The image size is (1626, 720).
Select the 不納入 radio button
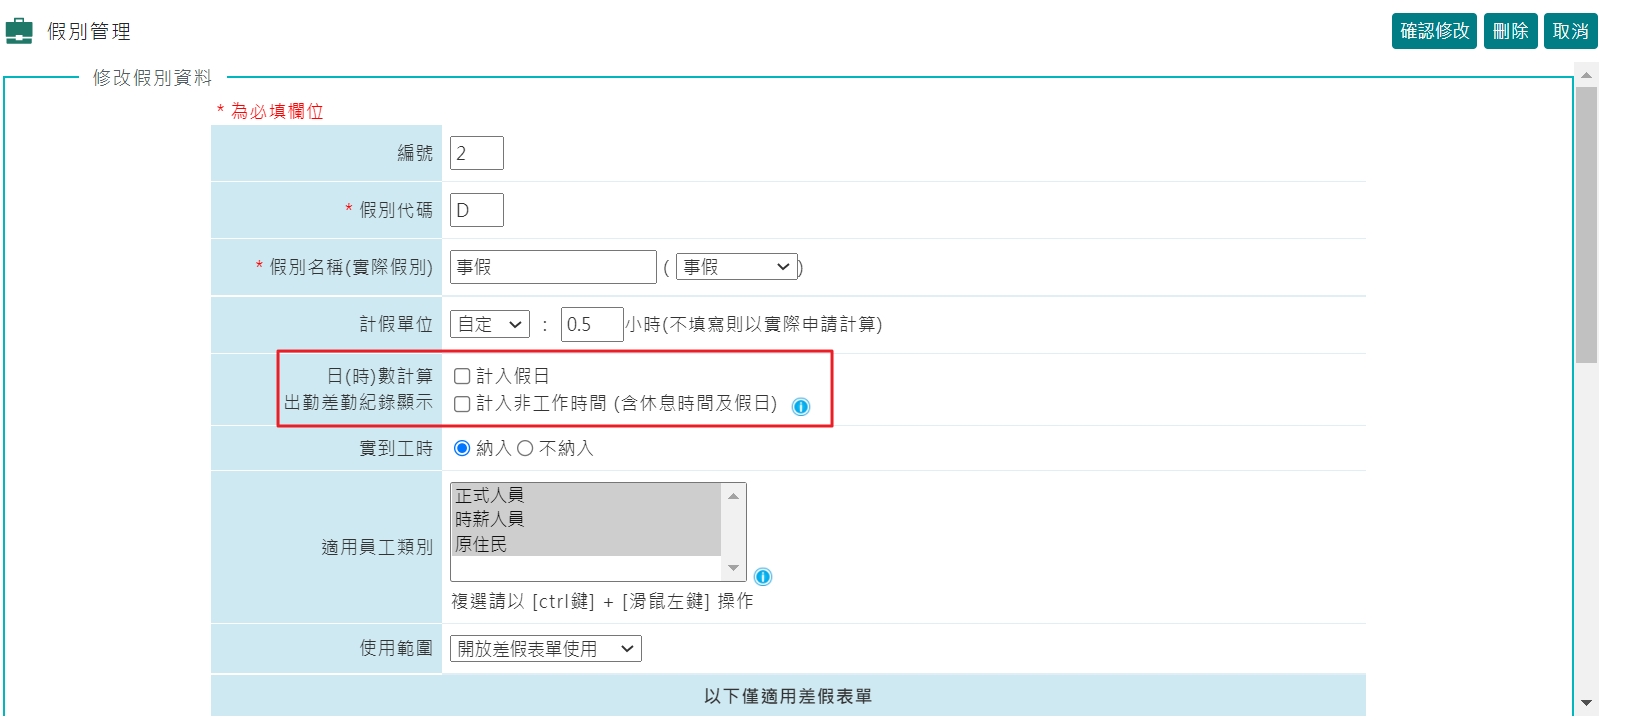525,448
